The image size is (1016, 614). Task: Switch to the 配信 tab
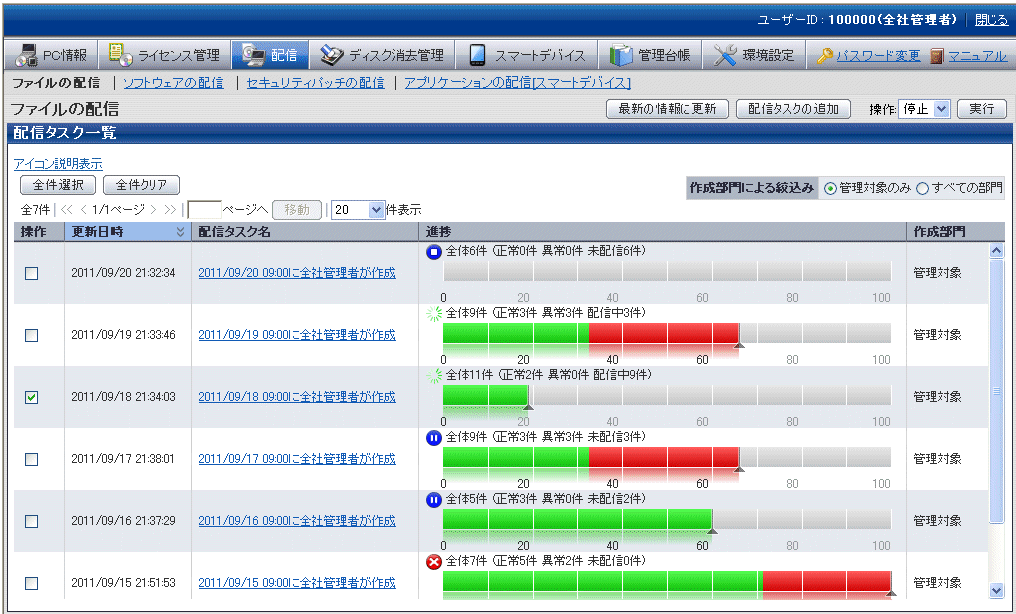[268, 55]
